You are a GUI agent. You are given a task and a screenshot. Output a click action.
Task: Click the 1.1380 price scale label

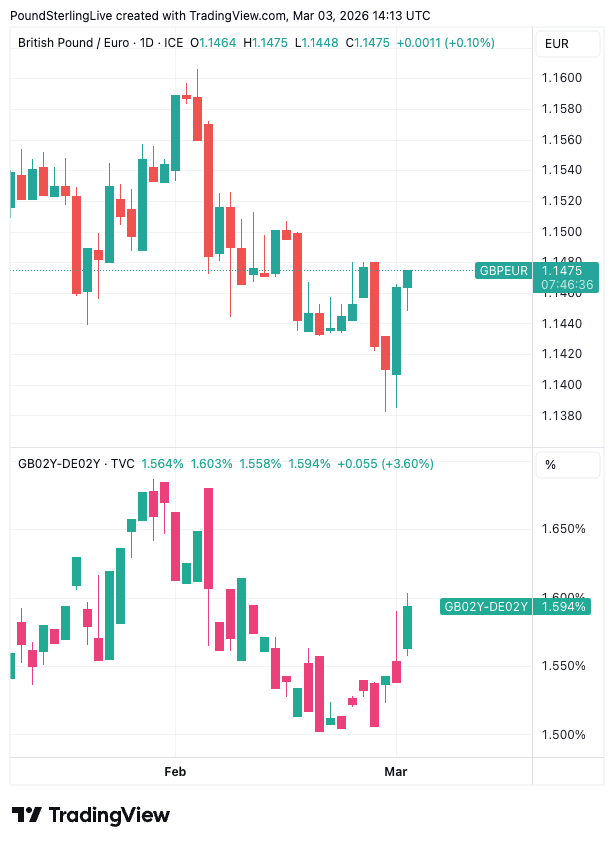(561, 416)
